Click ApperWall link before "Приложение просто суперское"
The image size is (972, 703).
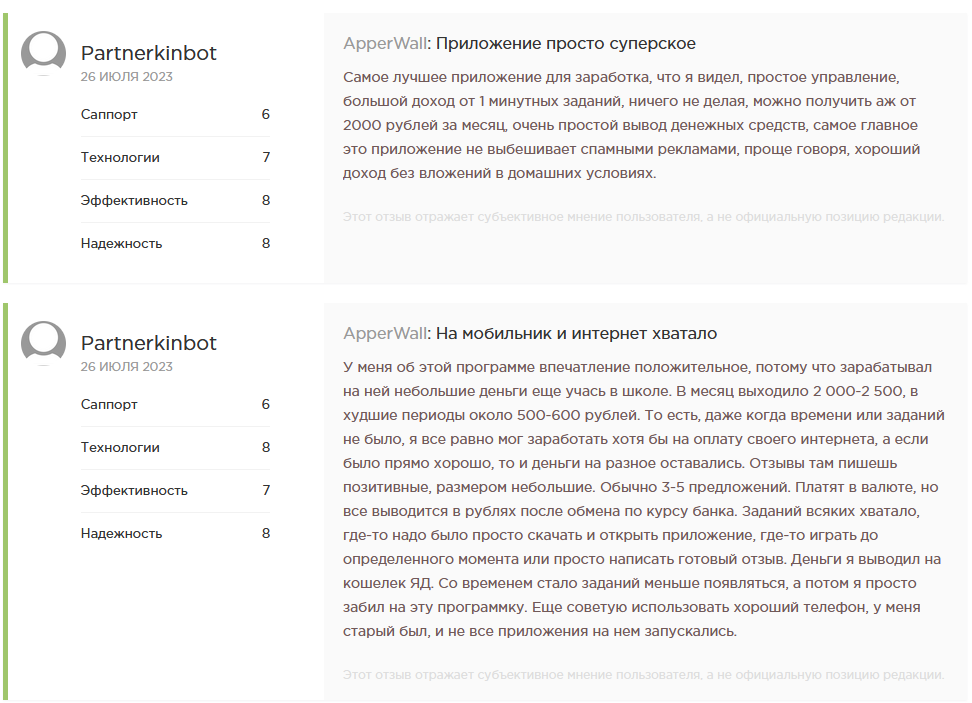385,44
